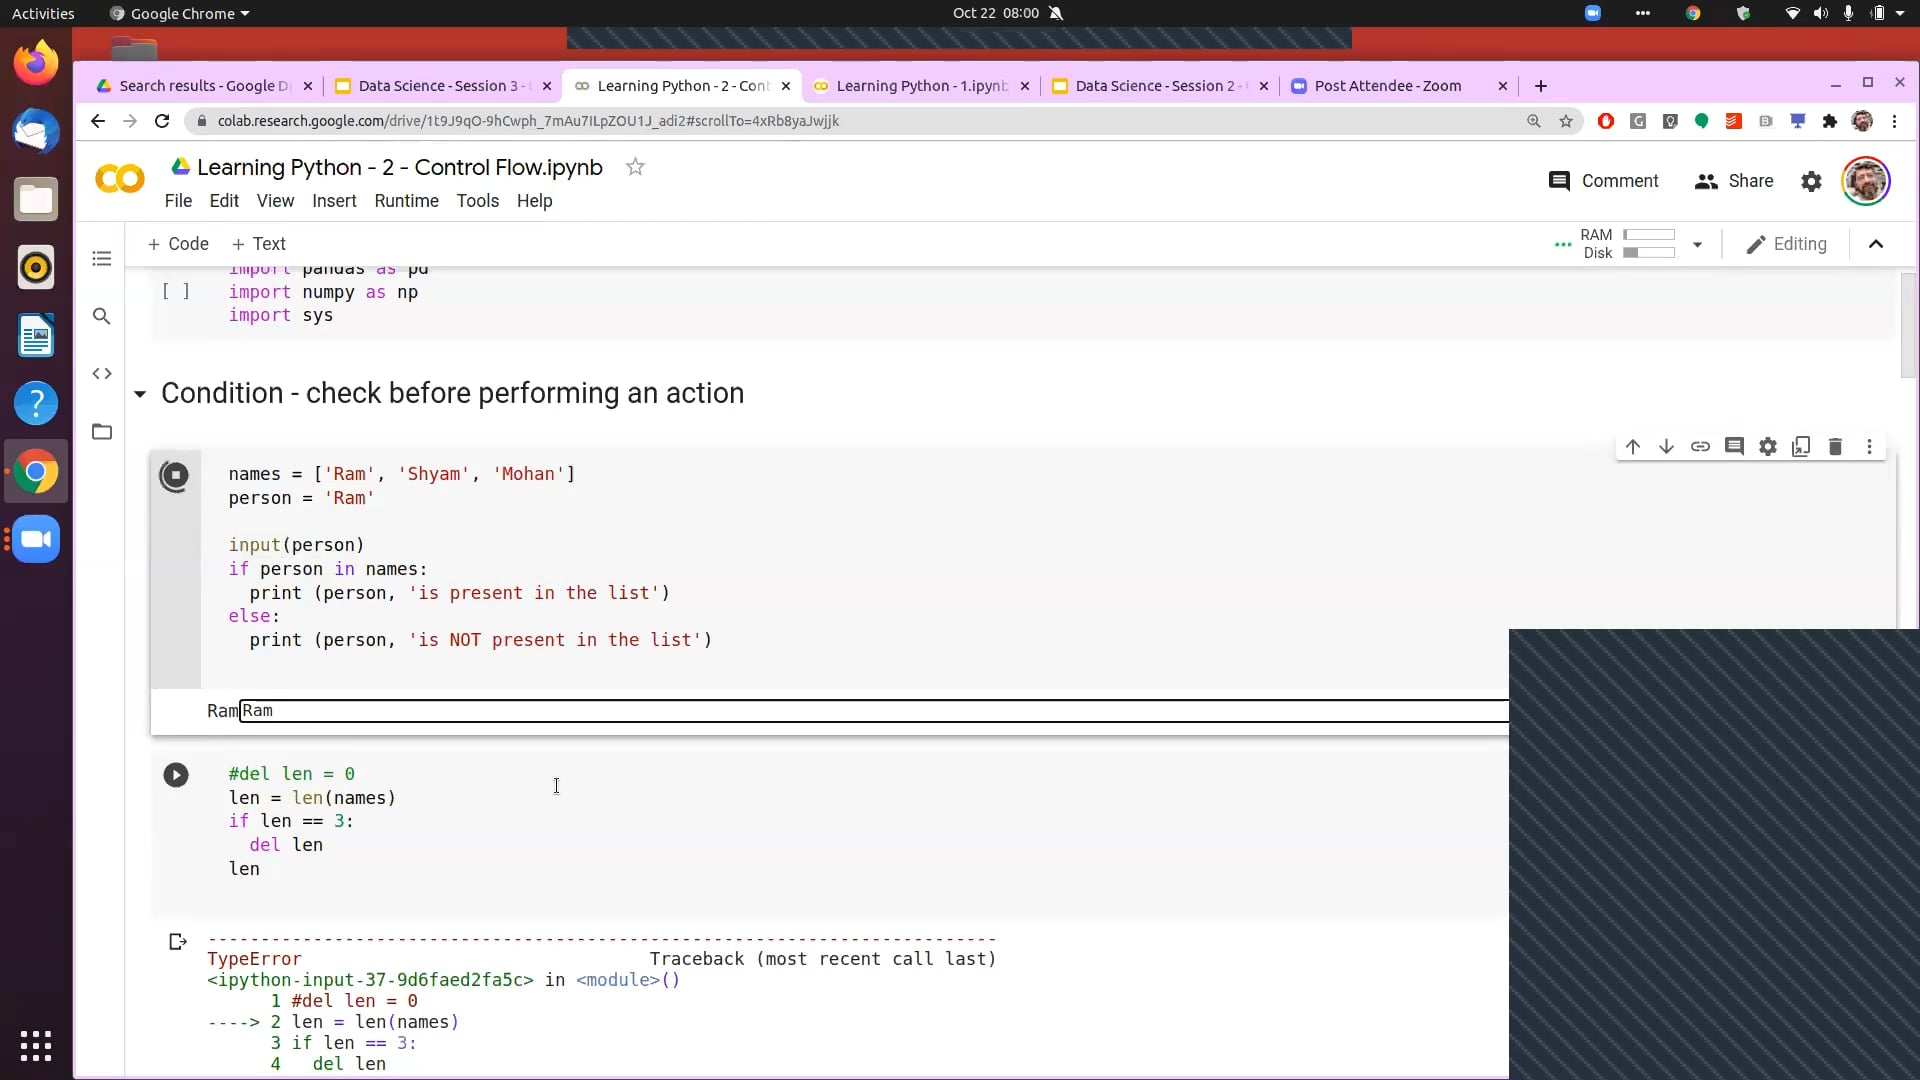Close the Post Attendee Zoom tab
The width and height of the screenshot is (1920, 1080).
[x=1502, y=86]
